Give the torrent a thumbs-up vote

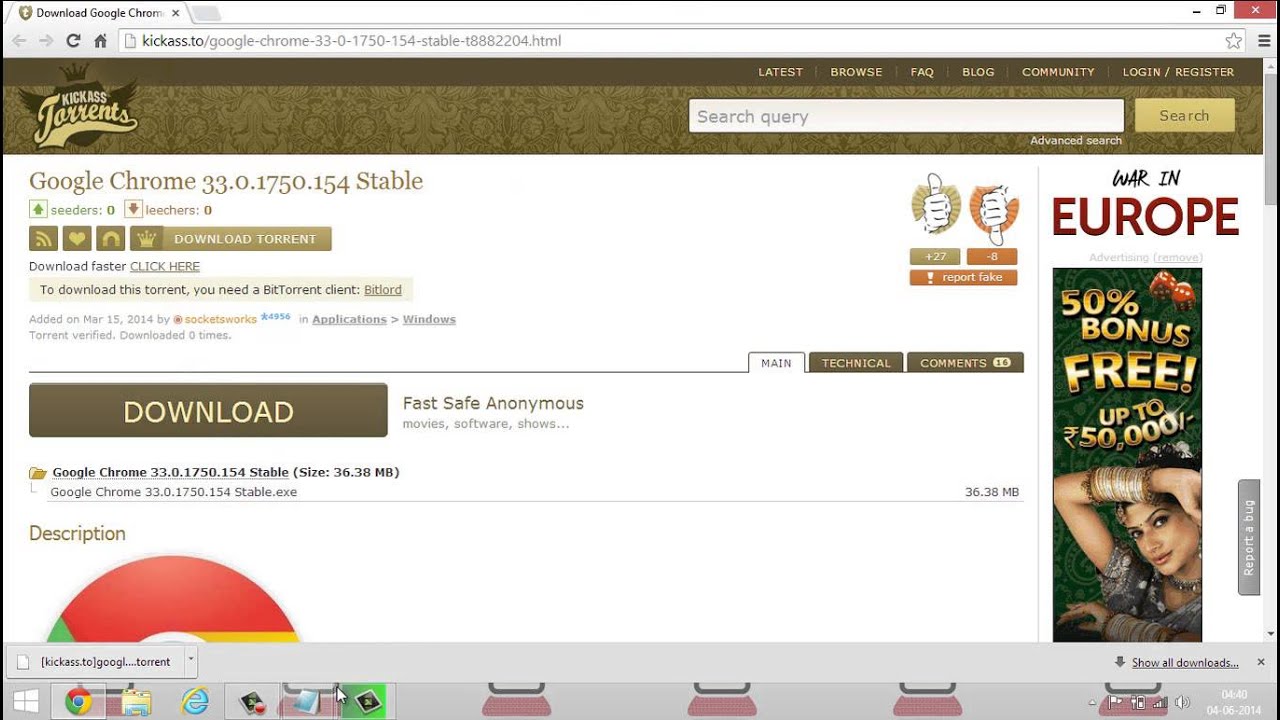pyautogui.click(x=936, y=206)
